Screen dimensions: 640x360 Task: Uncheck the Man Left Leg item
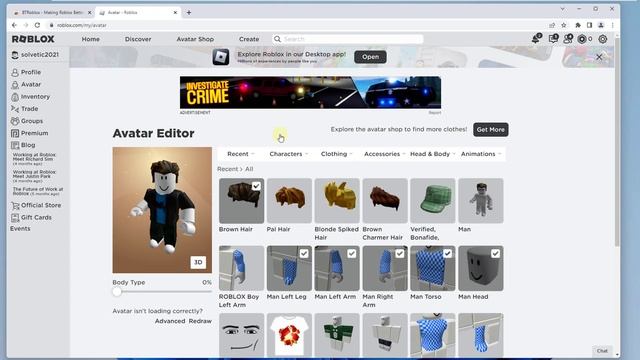click(x=304, y=253)
